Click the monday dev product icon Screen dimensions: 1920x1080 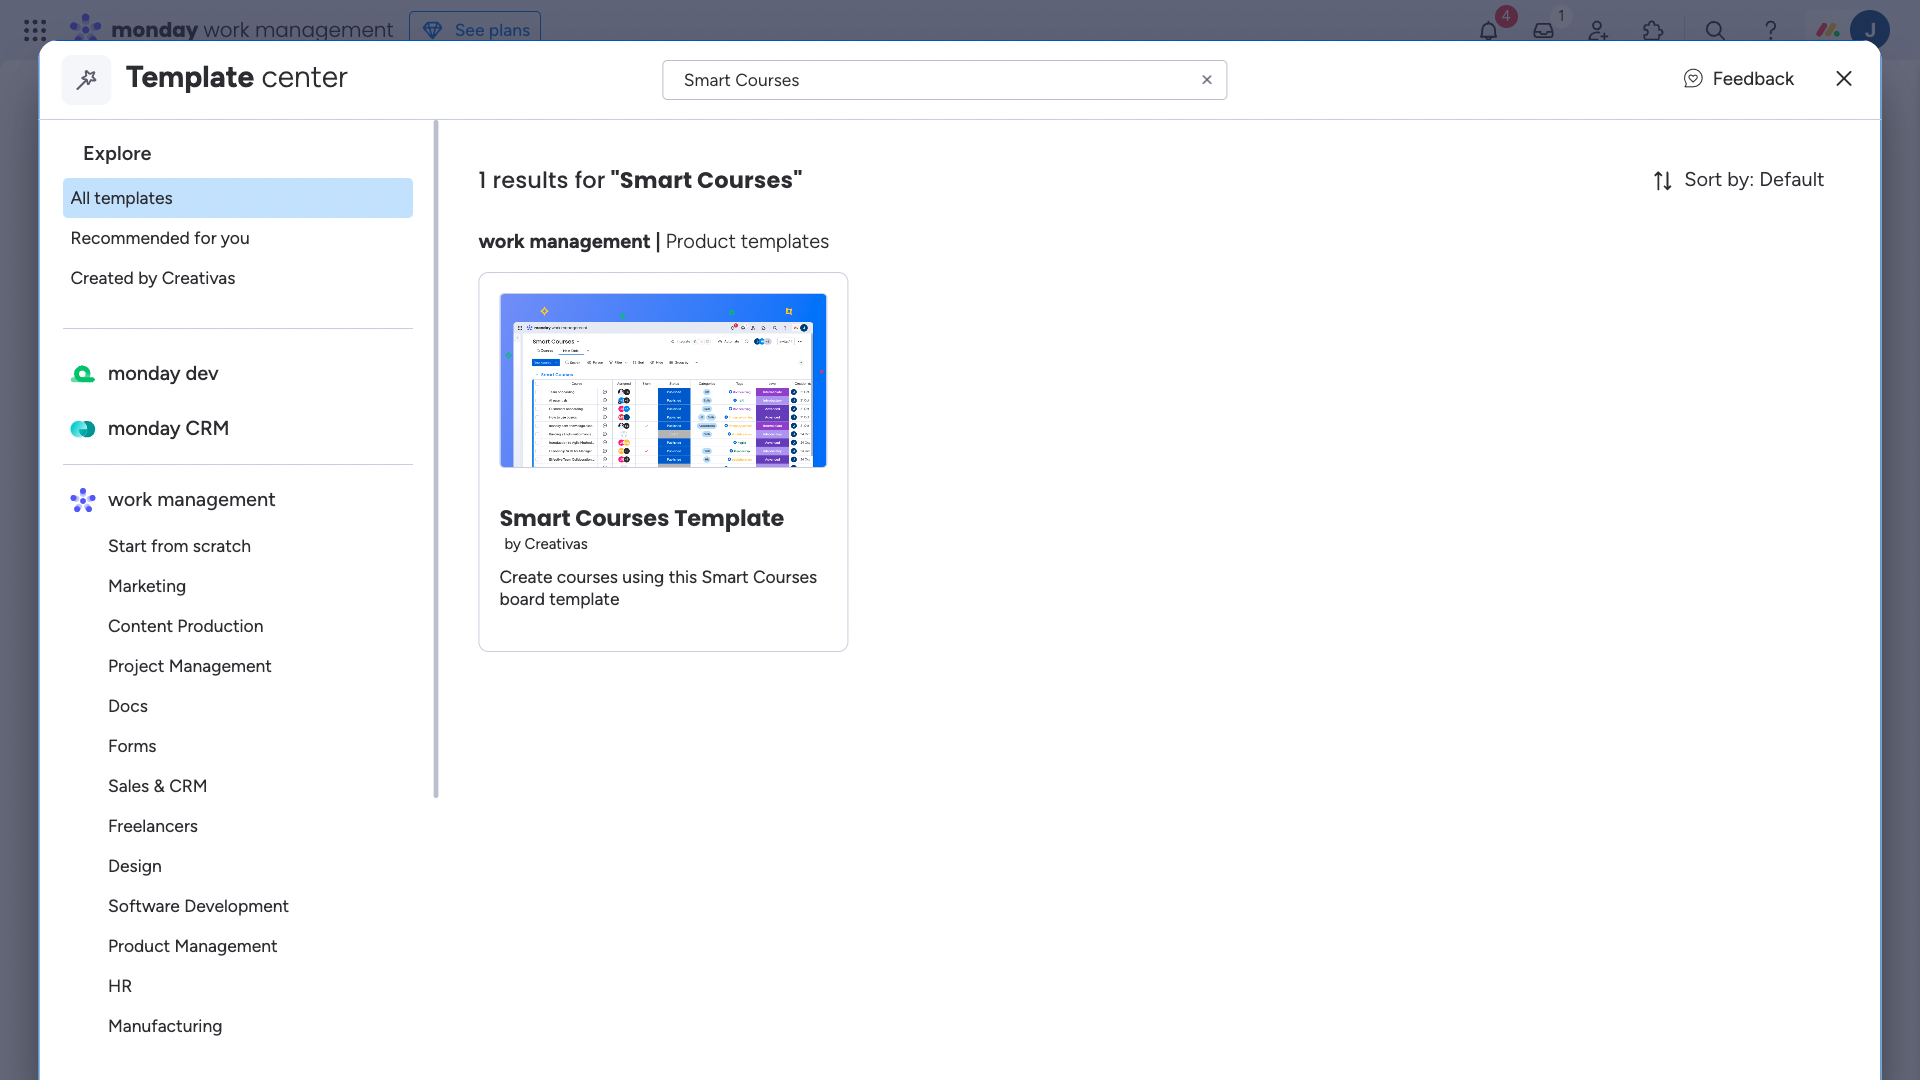pyautogui.click(x=83, y=373)
